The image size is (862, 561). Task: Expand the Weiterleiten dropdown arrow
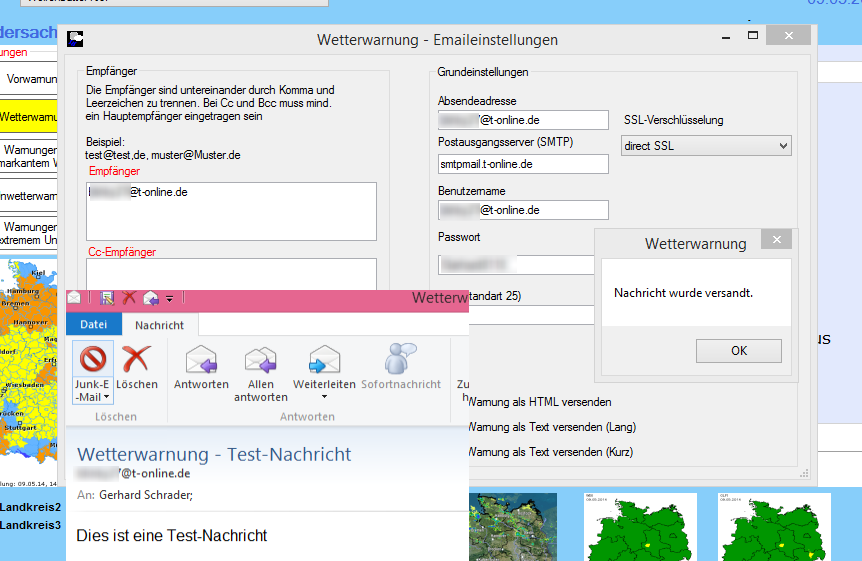click(324, 397)
